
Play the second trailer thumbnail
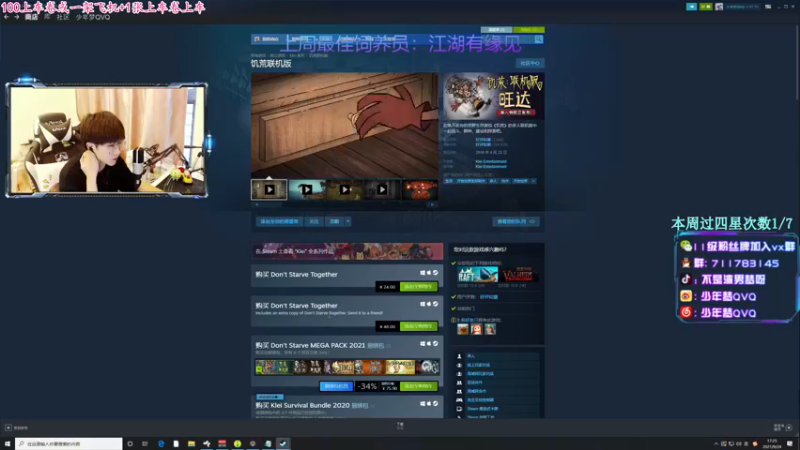307,190
